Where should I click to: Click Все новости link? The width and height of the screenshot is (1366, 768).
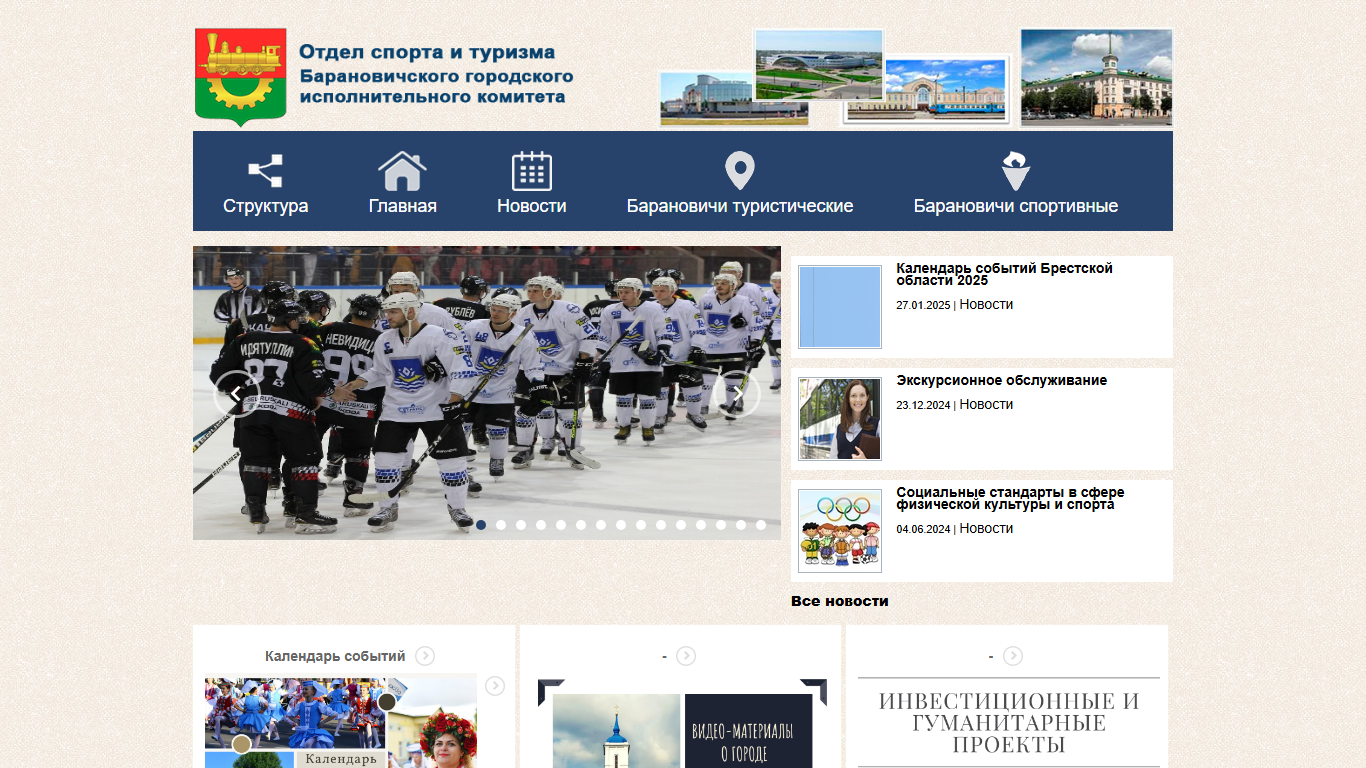point(839,601)
